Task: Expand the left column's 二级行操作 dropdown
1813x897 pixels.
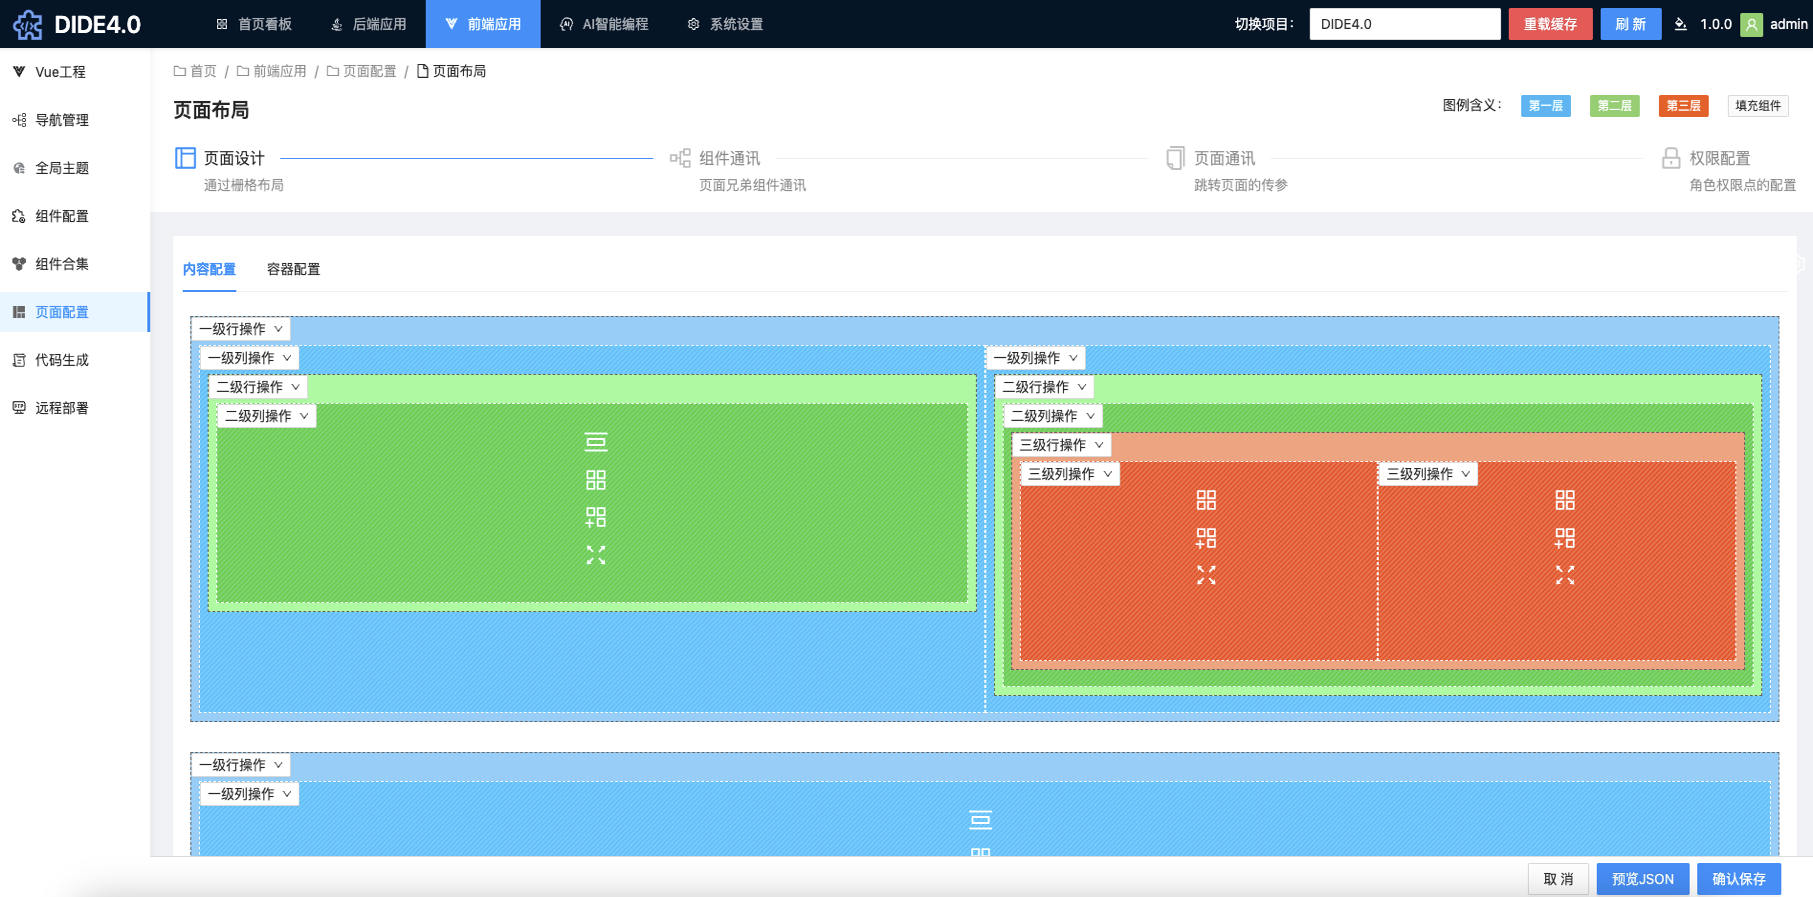Action: [259, 387]
